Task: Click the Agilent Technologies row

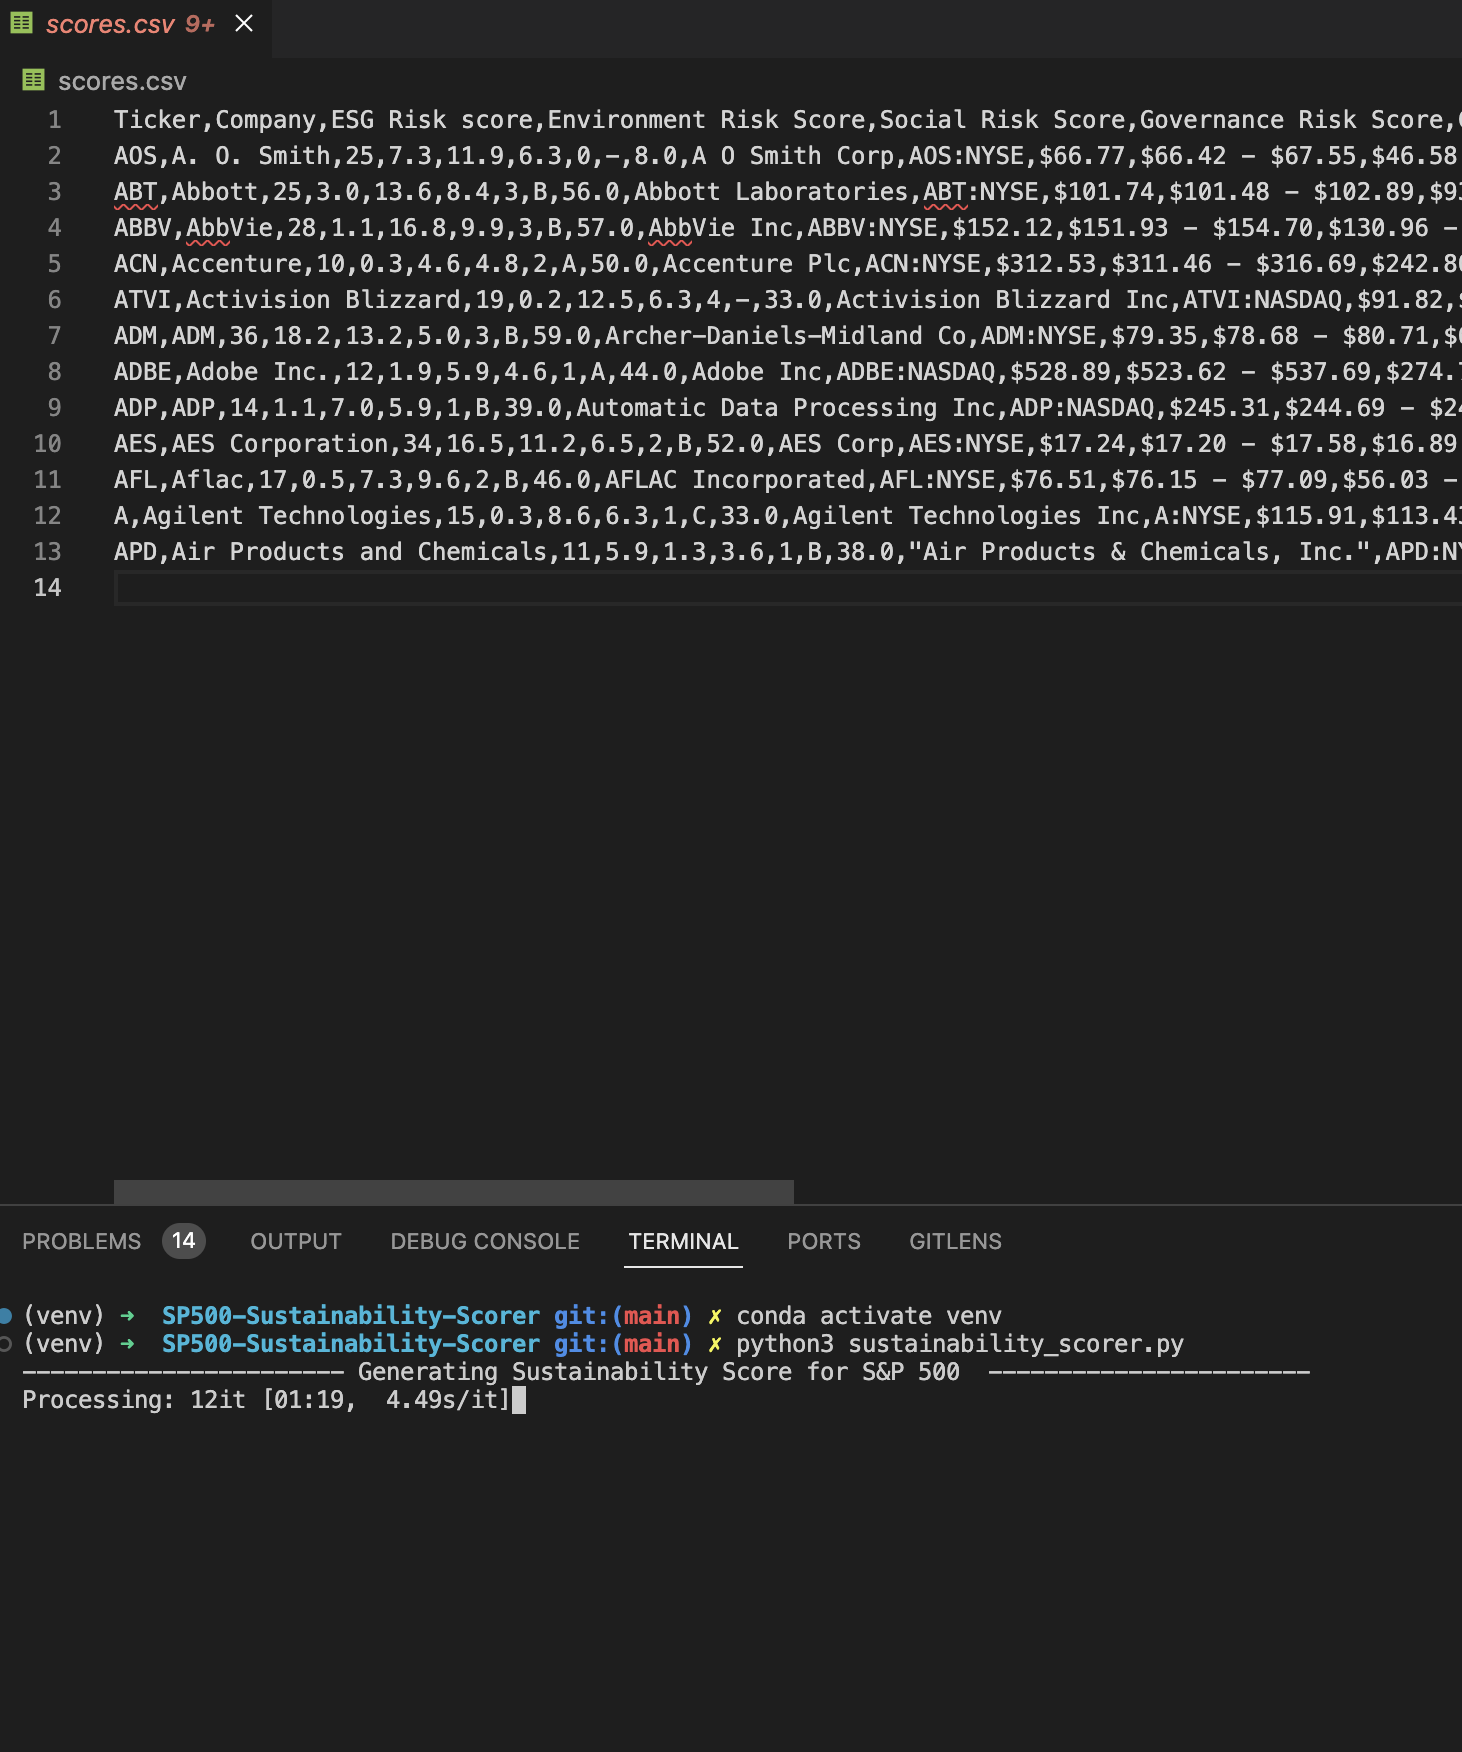Action: [788, 516]
